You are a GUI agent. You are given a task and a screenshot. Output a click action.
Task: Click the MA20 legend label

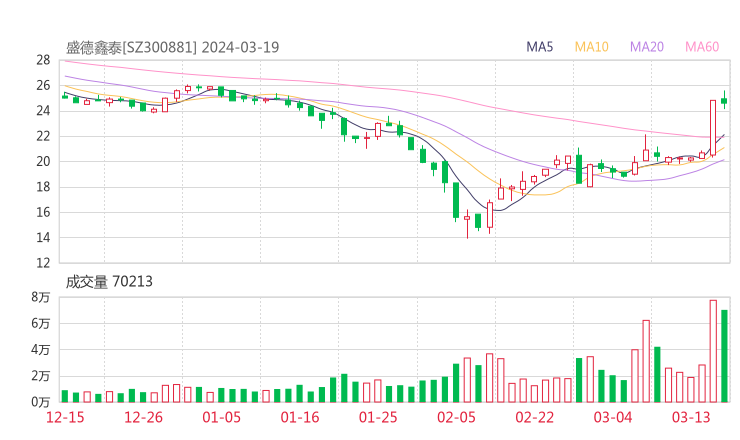pos(647,47)
